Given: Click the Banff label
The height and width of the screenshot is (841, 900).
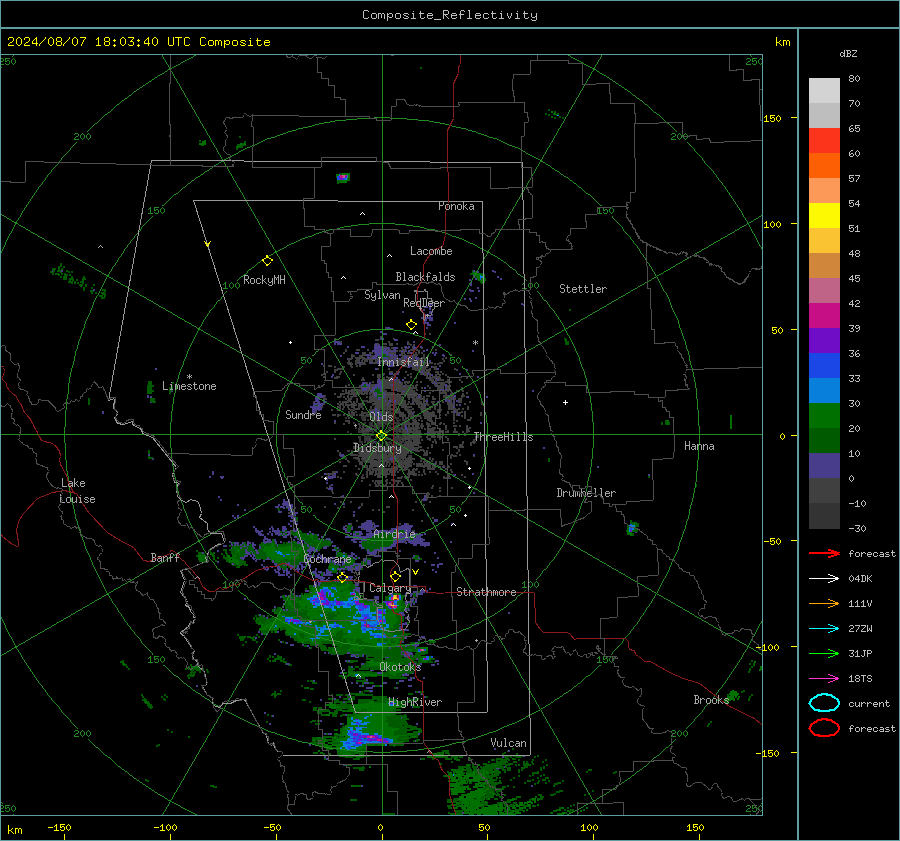Looking at the screenshot, I should click(165, 557).
